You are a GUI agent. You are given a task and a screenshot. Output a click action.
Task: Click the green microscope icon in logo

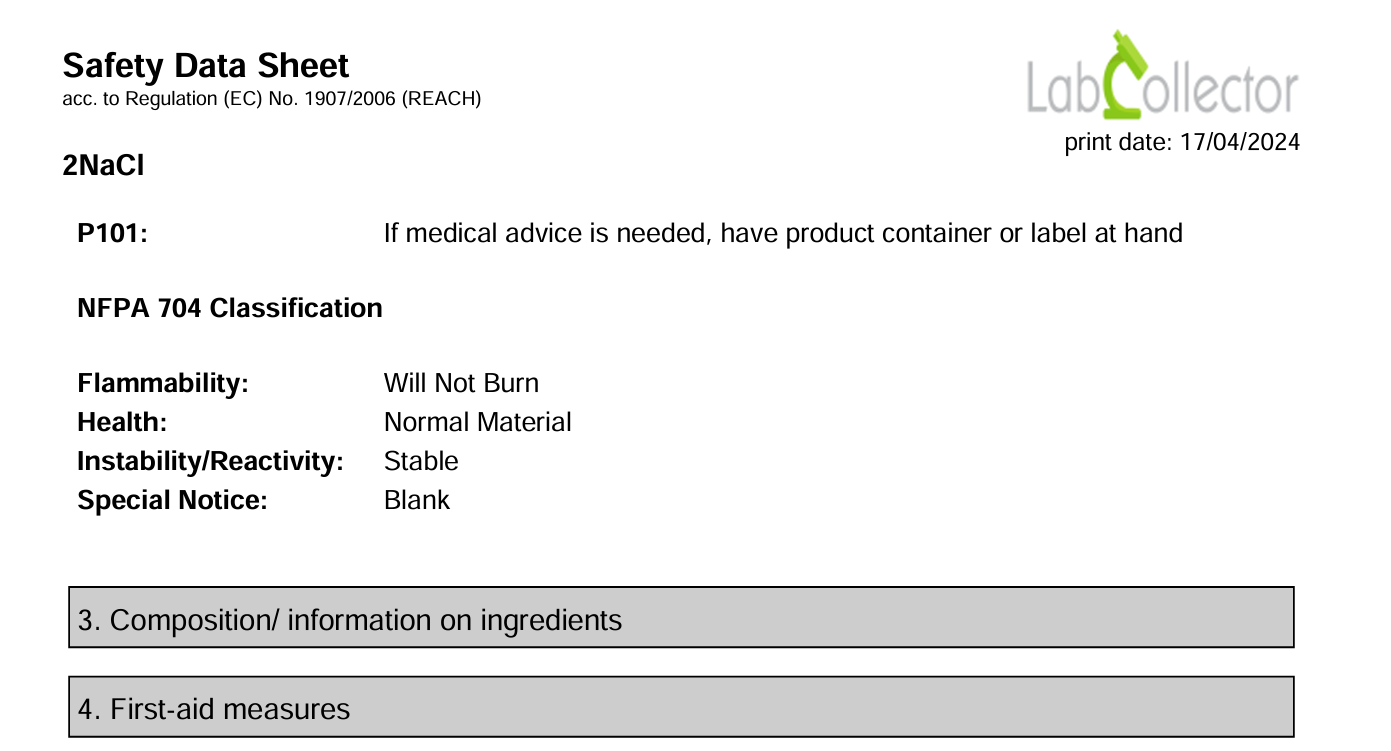[1134, 74]
